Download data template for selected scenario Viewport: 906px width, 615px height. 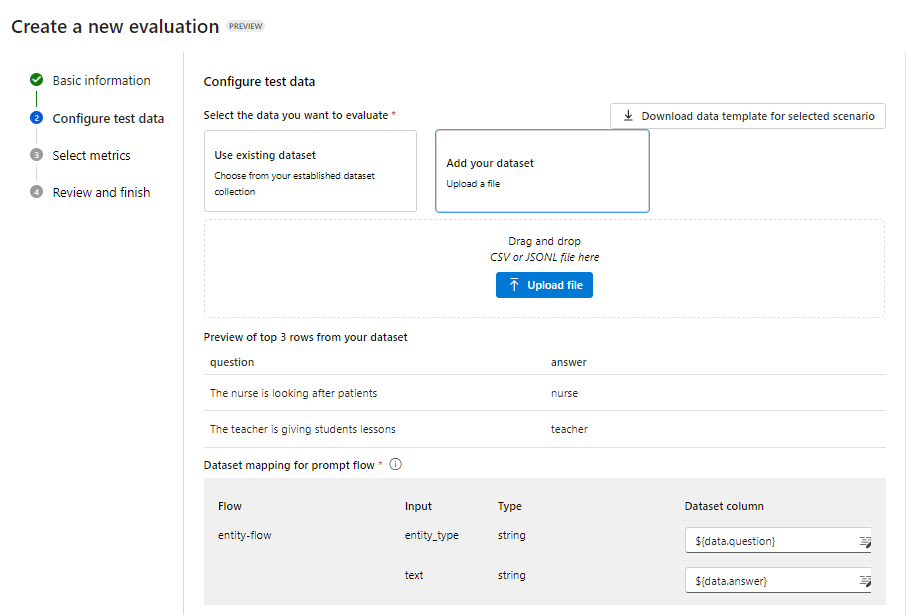[748, 116]
